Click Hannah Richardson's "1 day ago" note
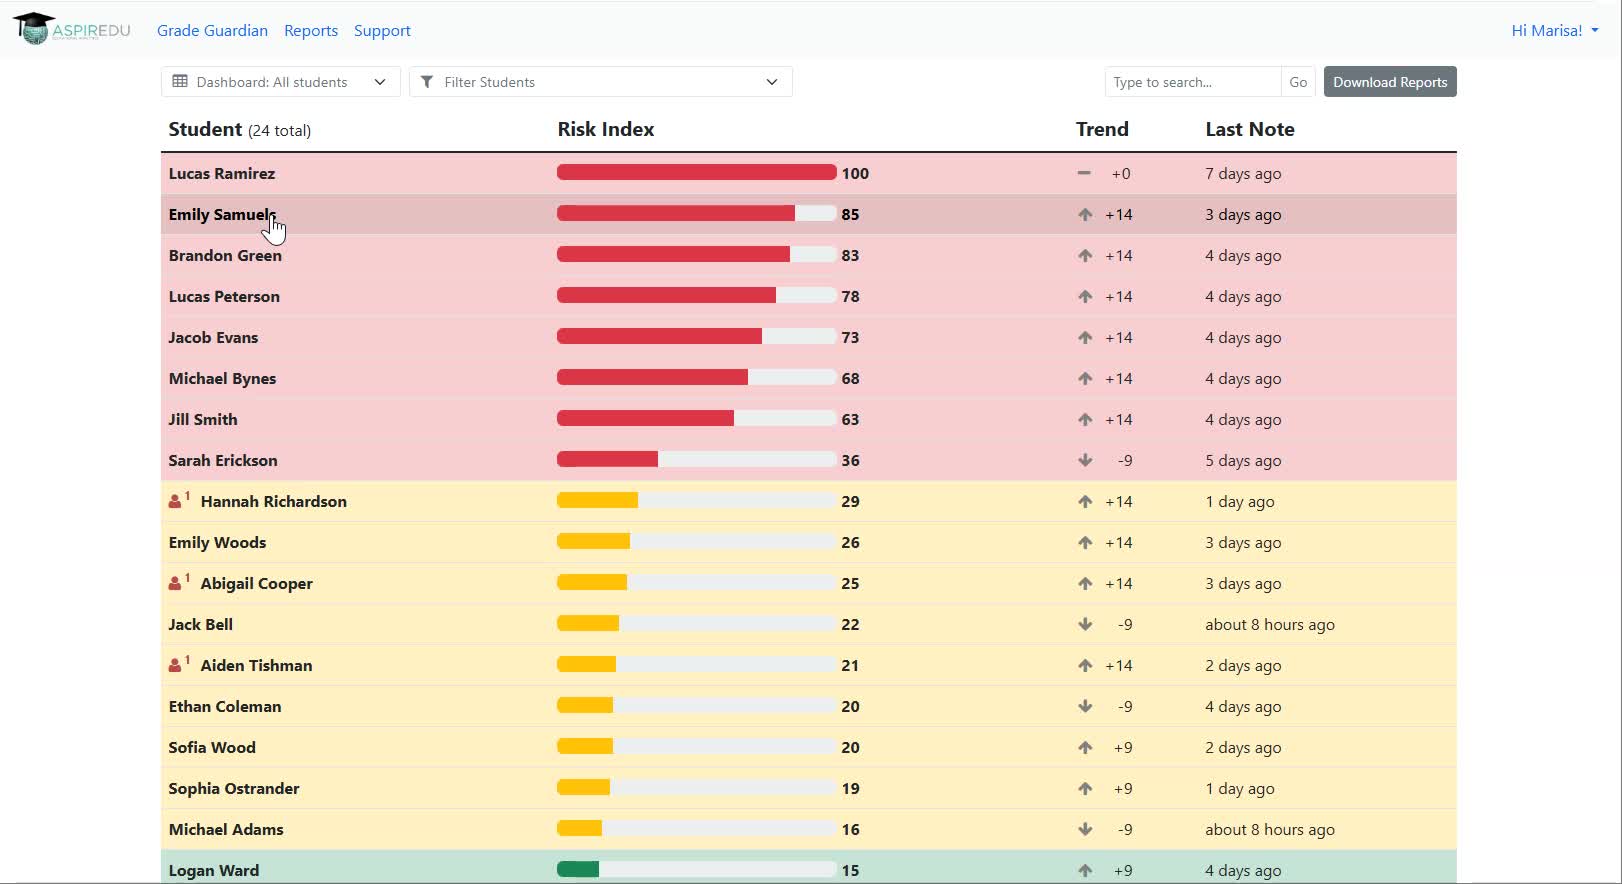Viewport: 1622px width, 884px height. [x=1240, y=501]
